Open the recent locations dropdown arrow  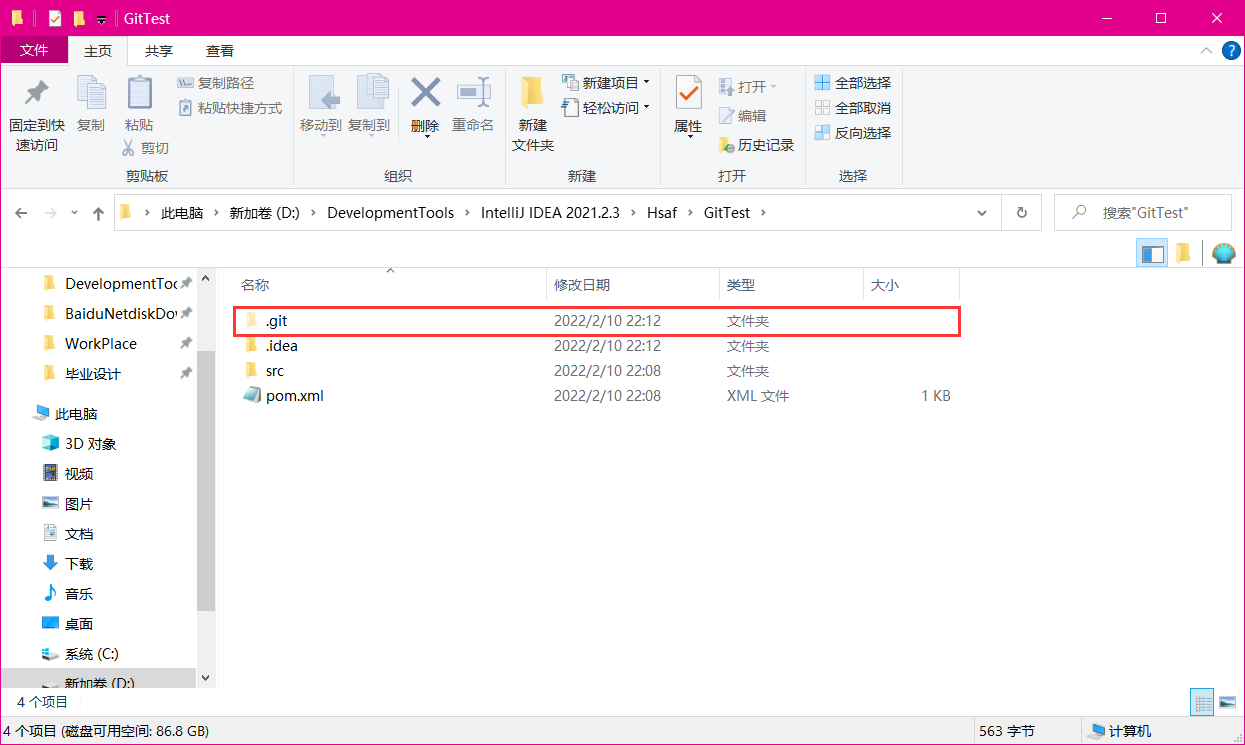(75, 213)
